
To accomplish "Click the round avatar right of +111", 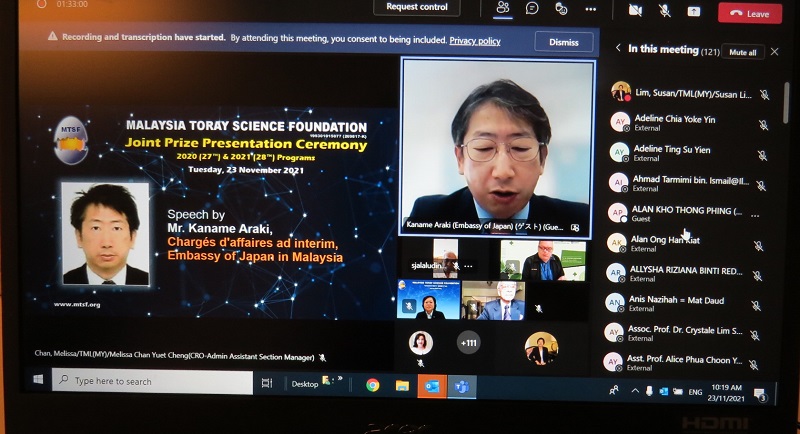I will point(541,348).
